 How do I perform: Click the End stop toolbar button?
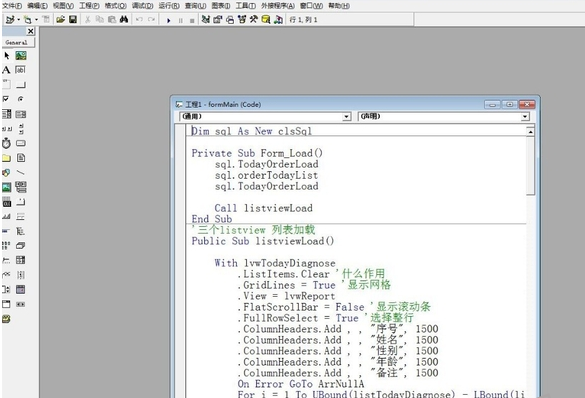click(192, 21)
